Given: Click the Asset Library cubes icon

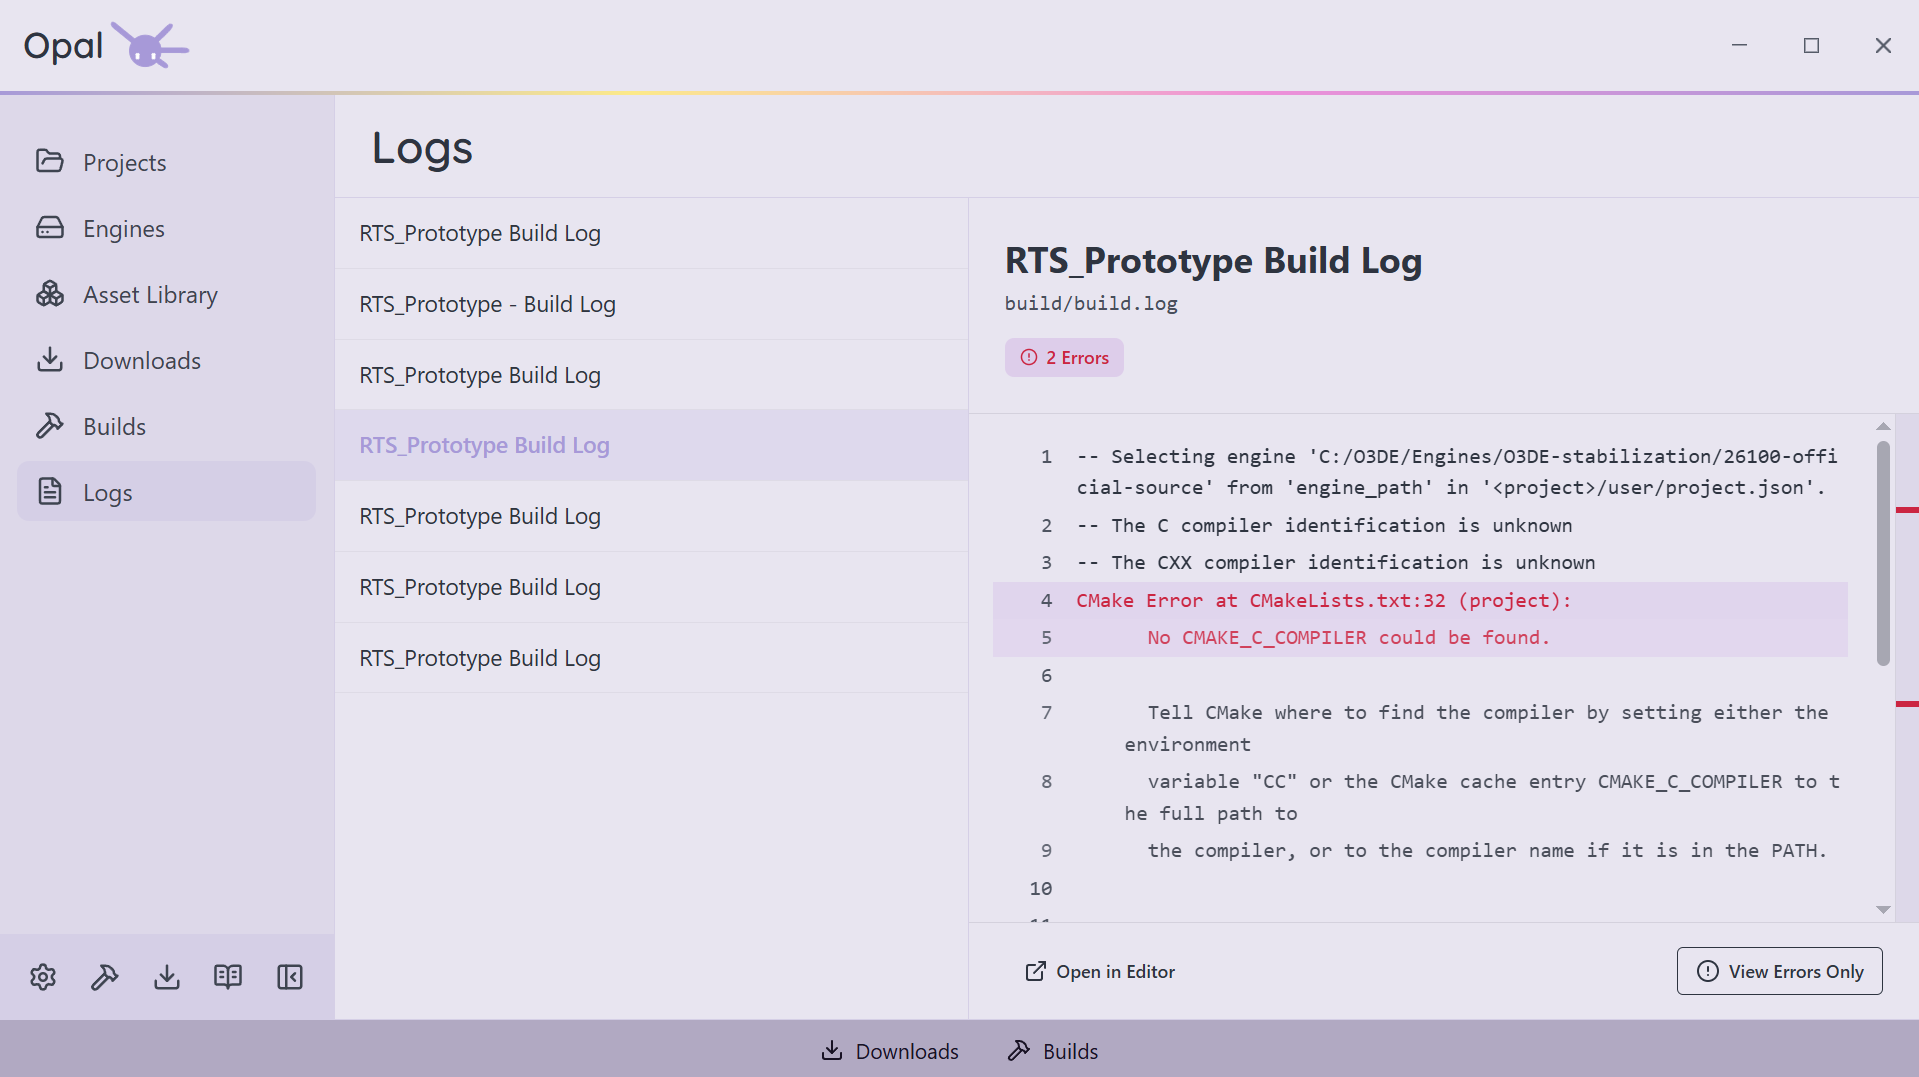Looking at the screenshot, I should pyautogui.click(x=50, y=294).
